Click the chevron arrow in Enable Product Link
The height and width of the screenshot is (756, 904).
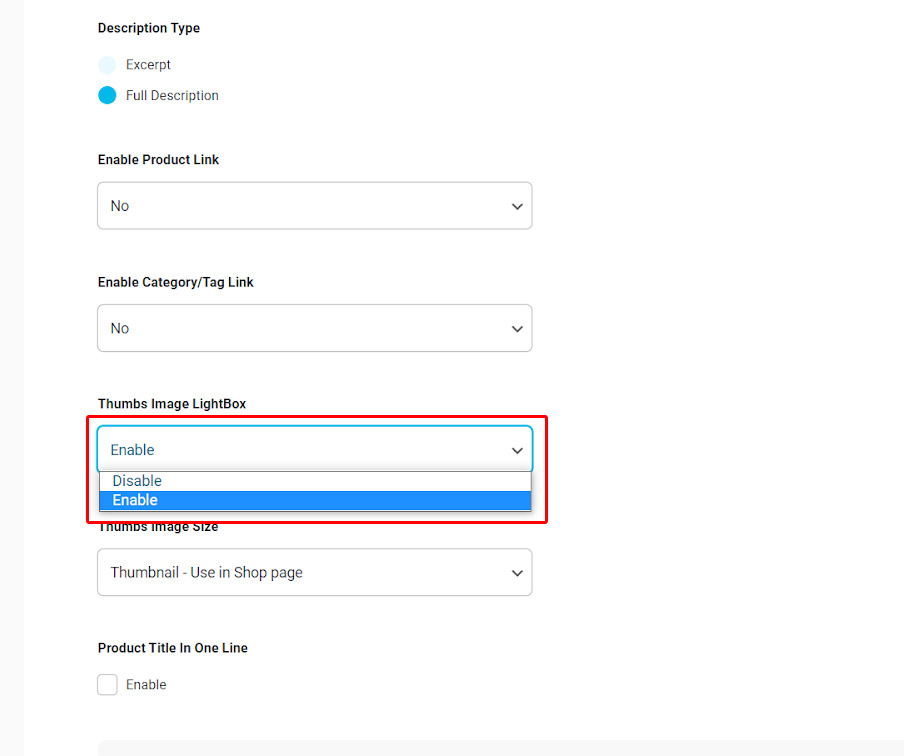(517, 206)
